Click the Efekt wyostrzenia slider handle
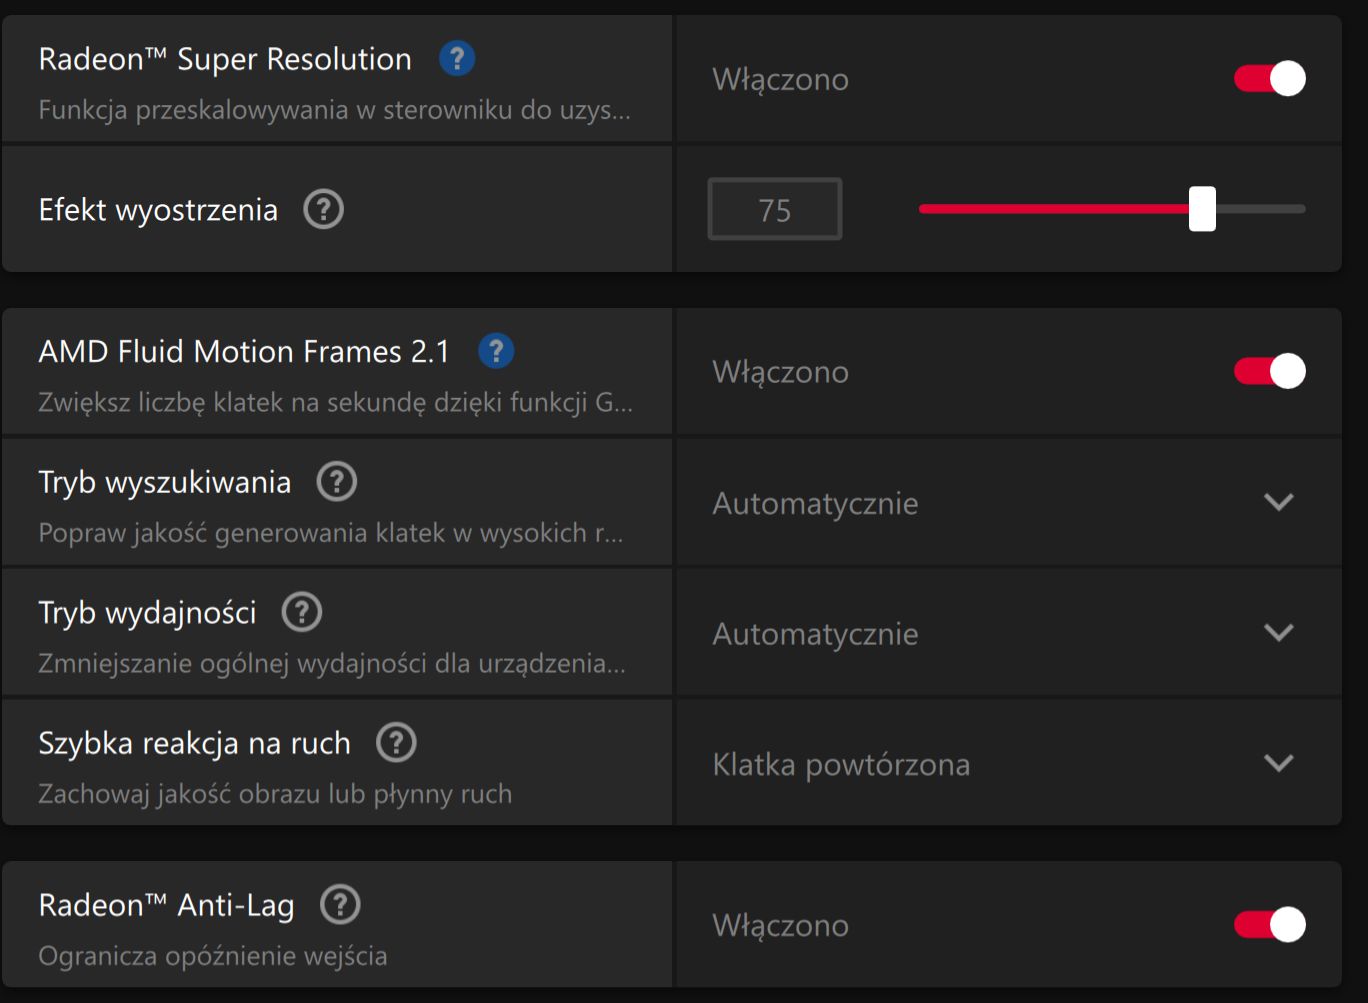This screenshot has width=1368, height=1003. coord(1202,209)
